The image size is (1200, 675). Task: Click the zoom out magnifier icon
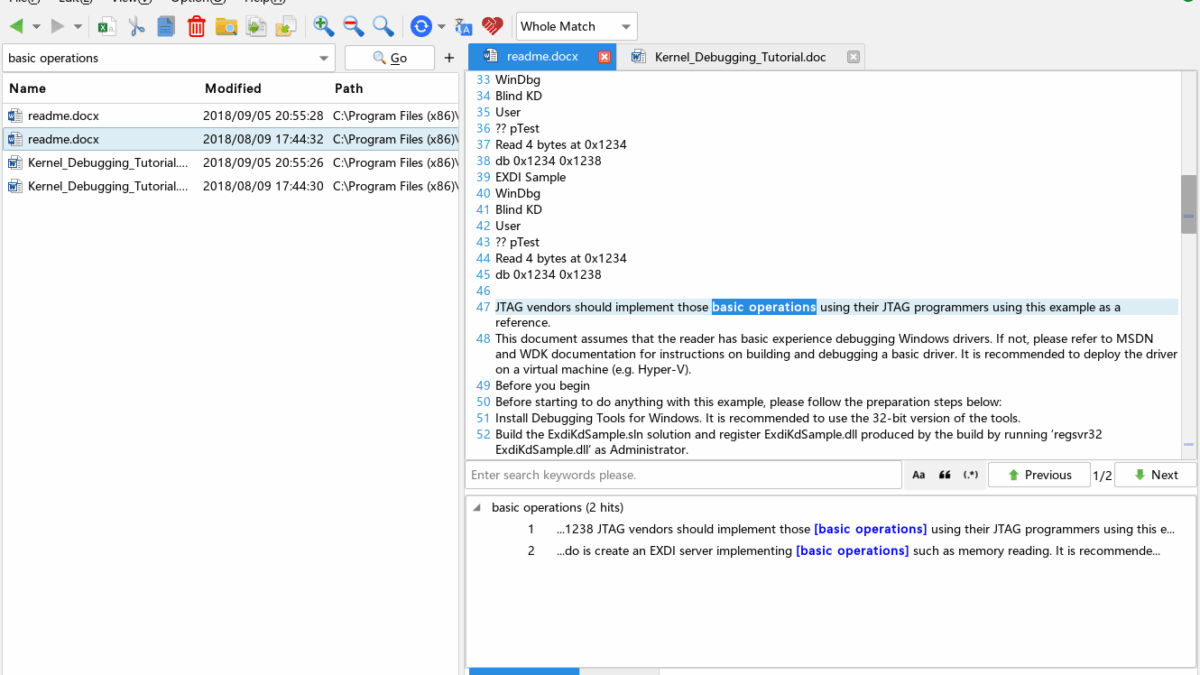[353, 26]
